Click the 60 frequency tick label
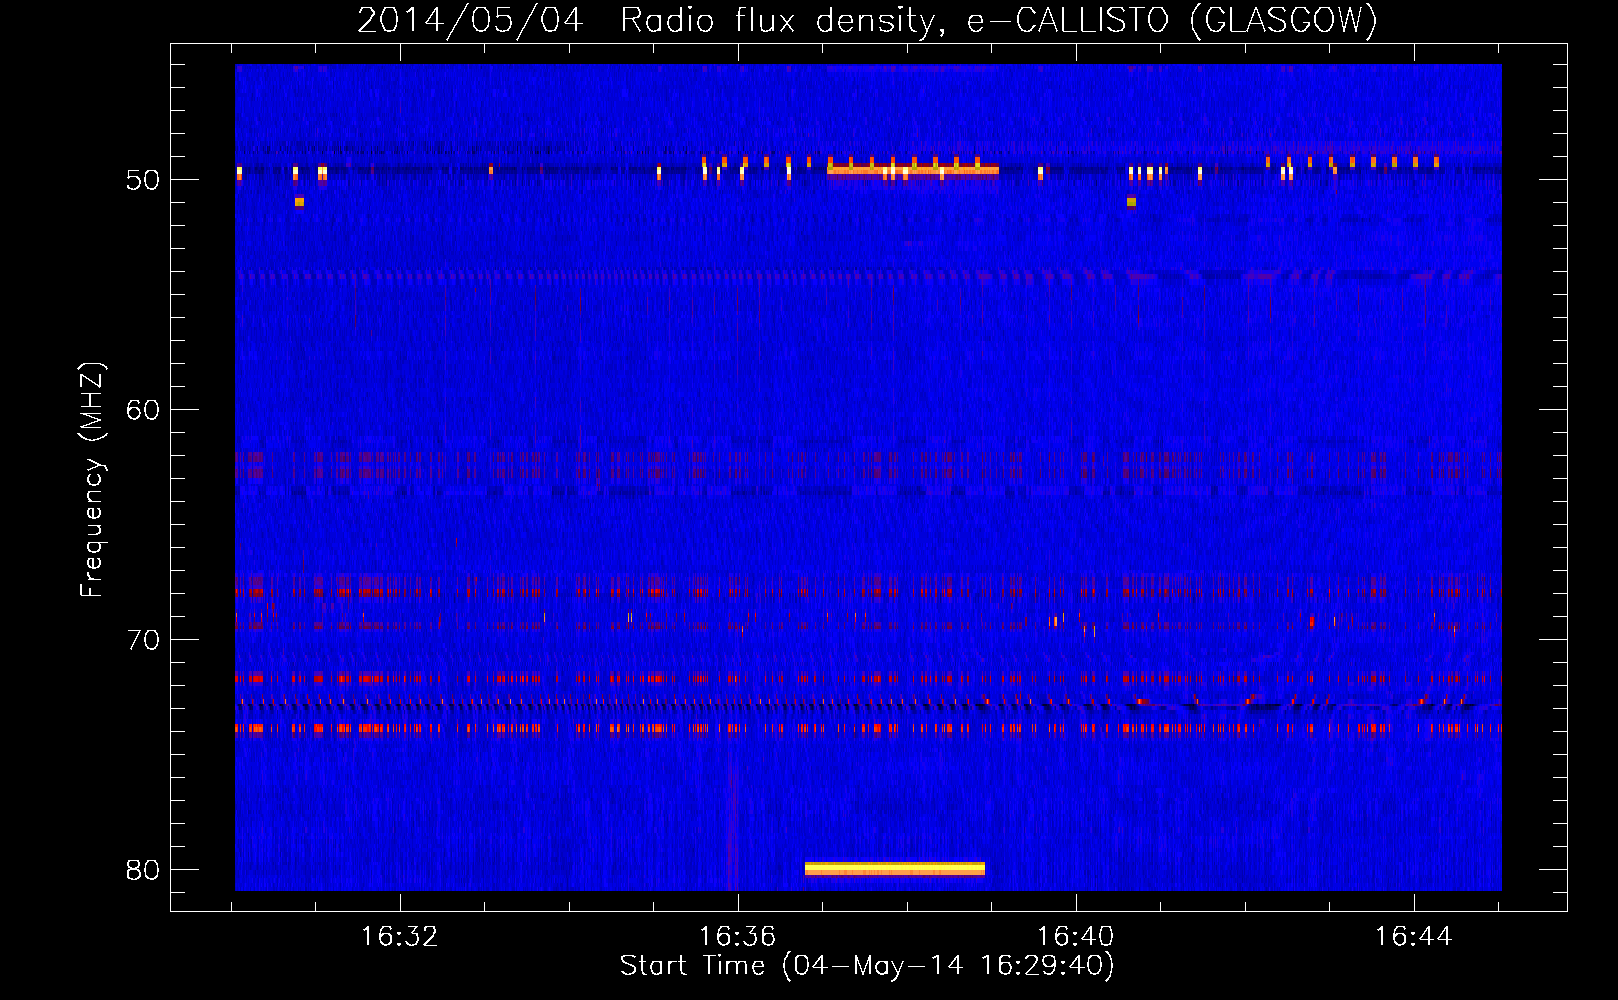Screen dimensions: 1618x1000 coord(143,410)
